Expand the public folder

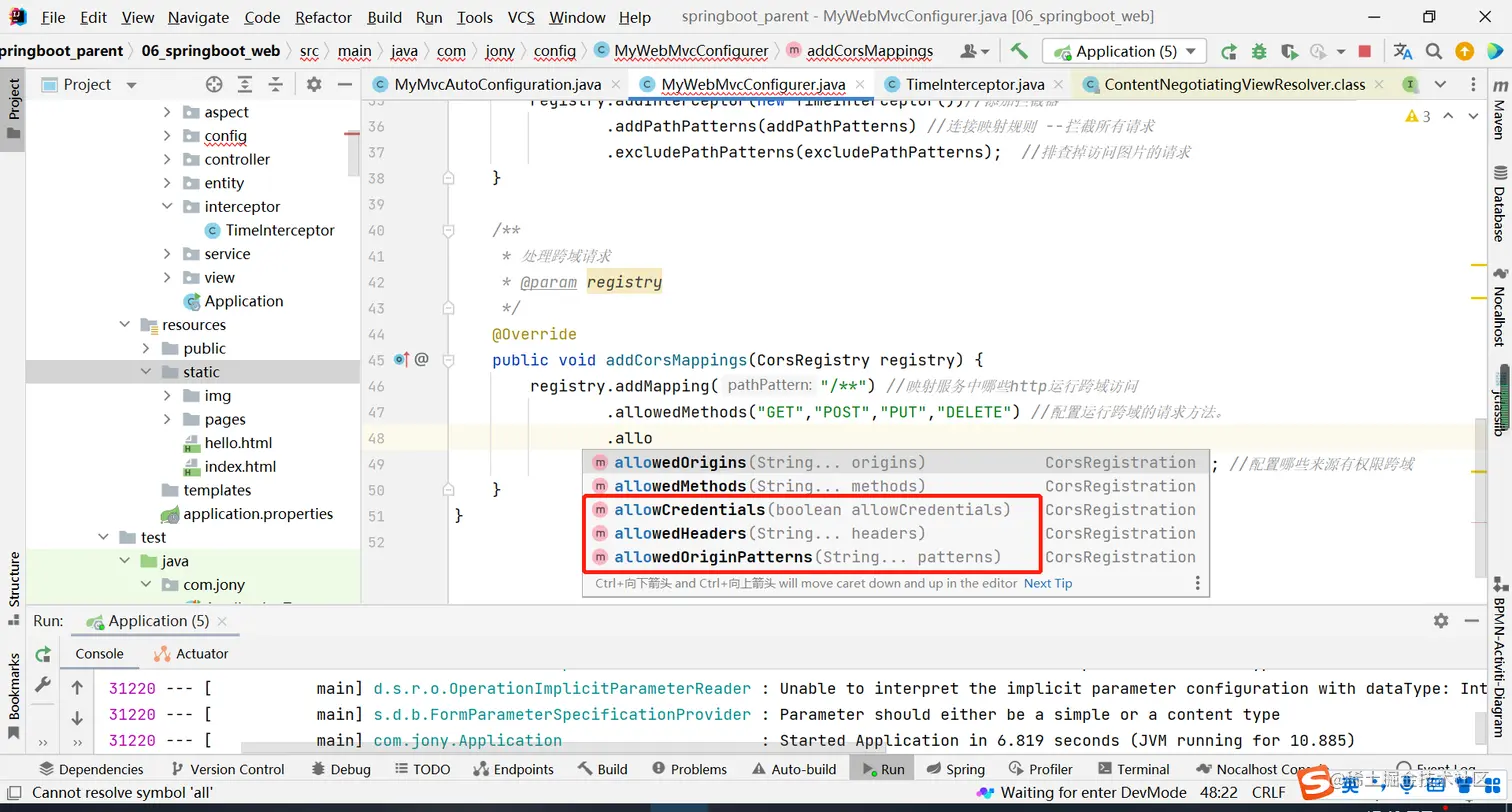pyautogui.click(x=146, y=348)
